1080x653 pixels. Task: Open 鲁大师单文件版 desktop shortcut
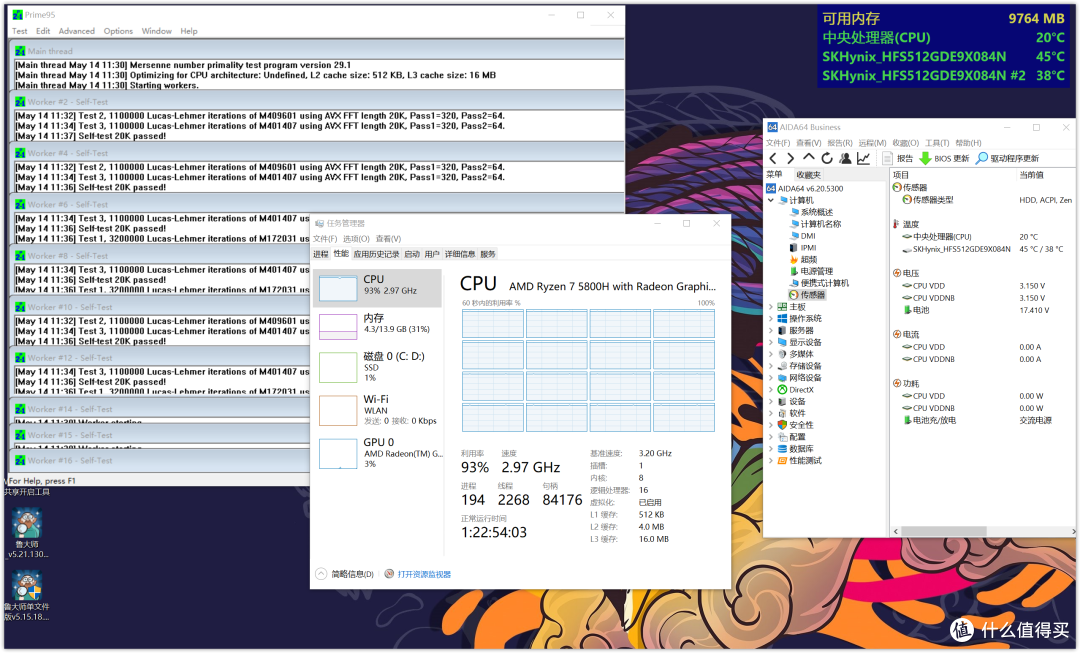(x=27, y=596)
